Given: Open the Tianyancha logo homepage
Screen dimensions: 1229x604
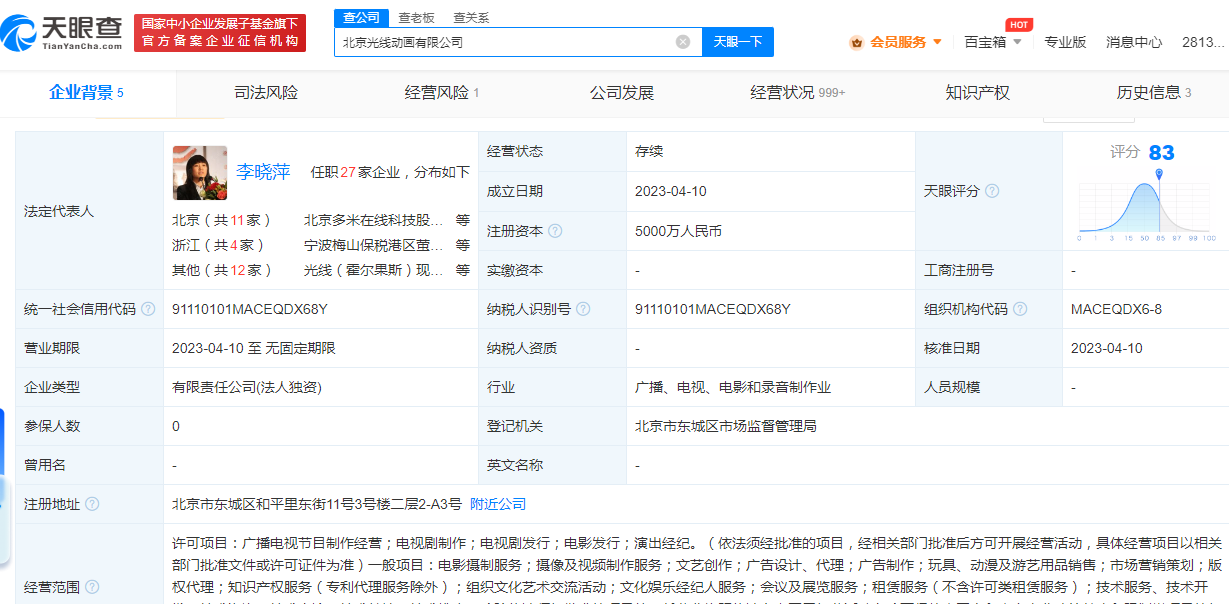Looking at the screenshot, I should tap(63, 33).
